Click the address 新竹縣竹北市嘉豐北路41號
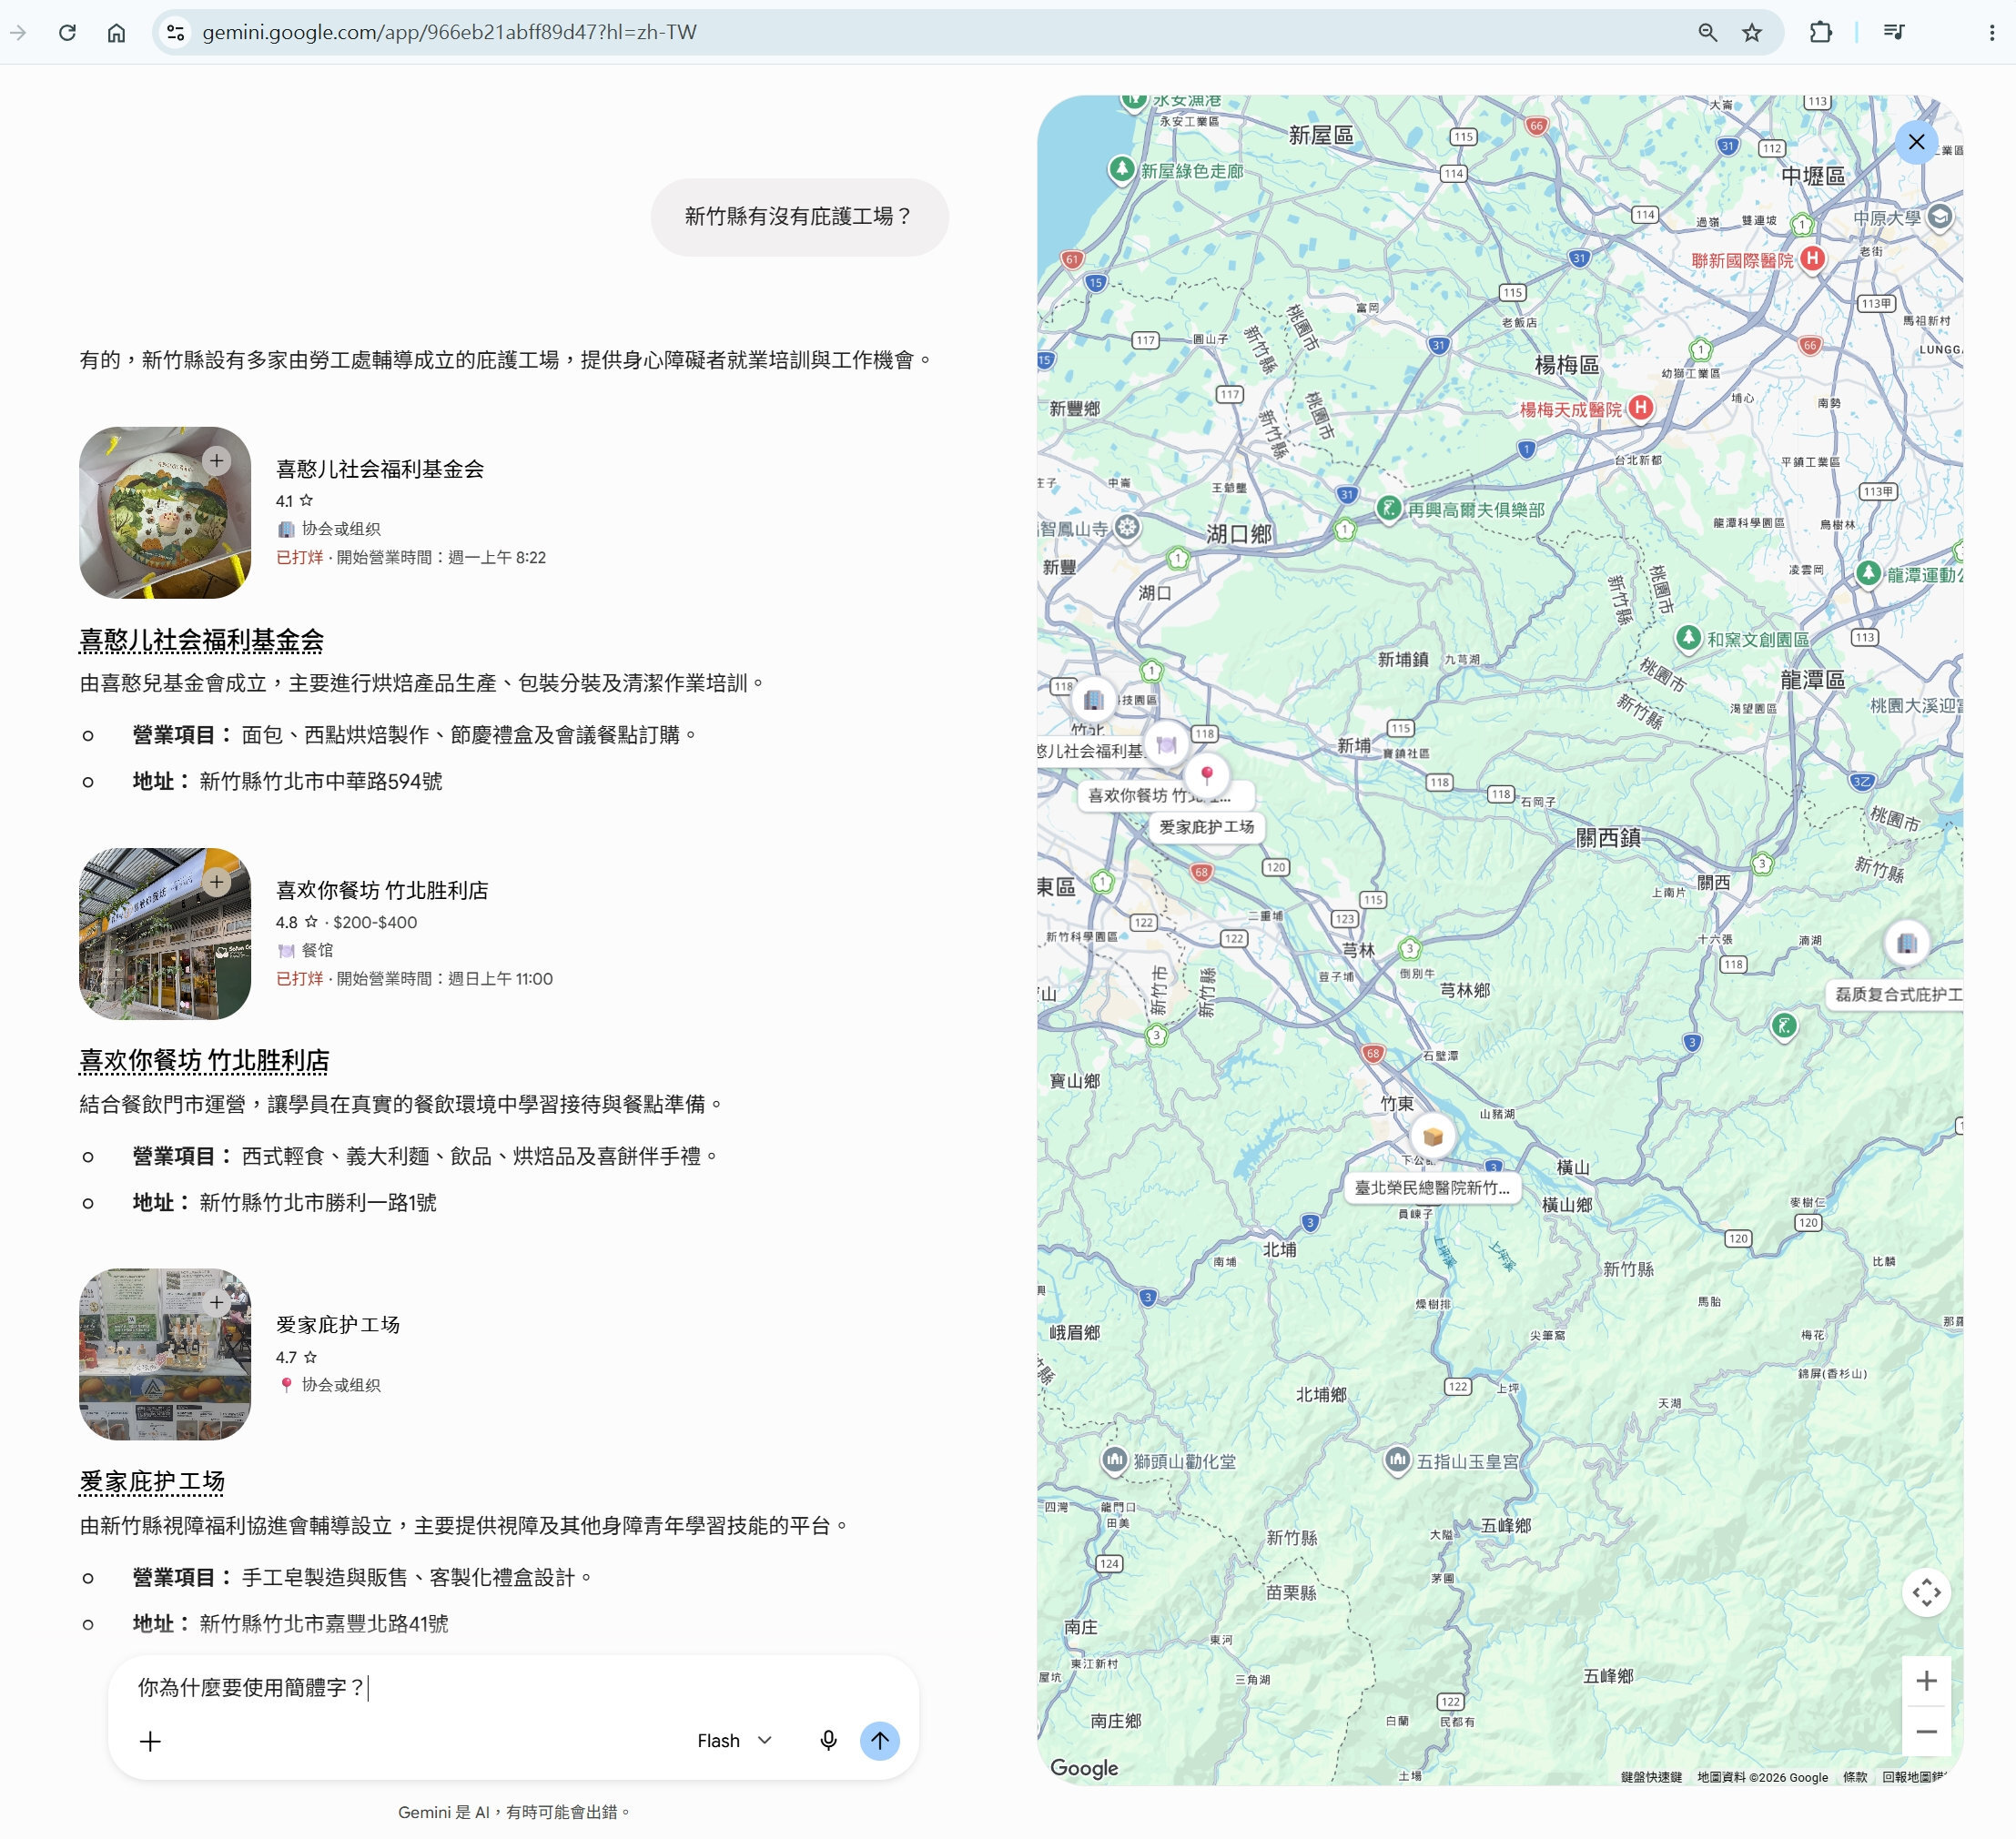Viewport: 2016px width, 1839px height. (324, 1623)
